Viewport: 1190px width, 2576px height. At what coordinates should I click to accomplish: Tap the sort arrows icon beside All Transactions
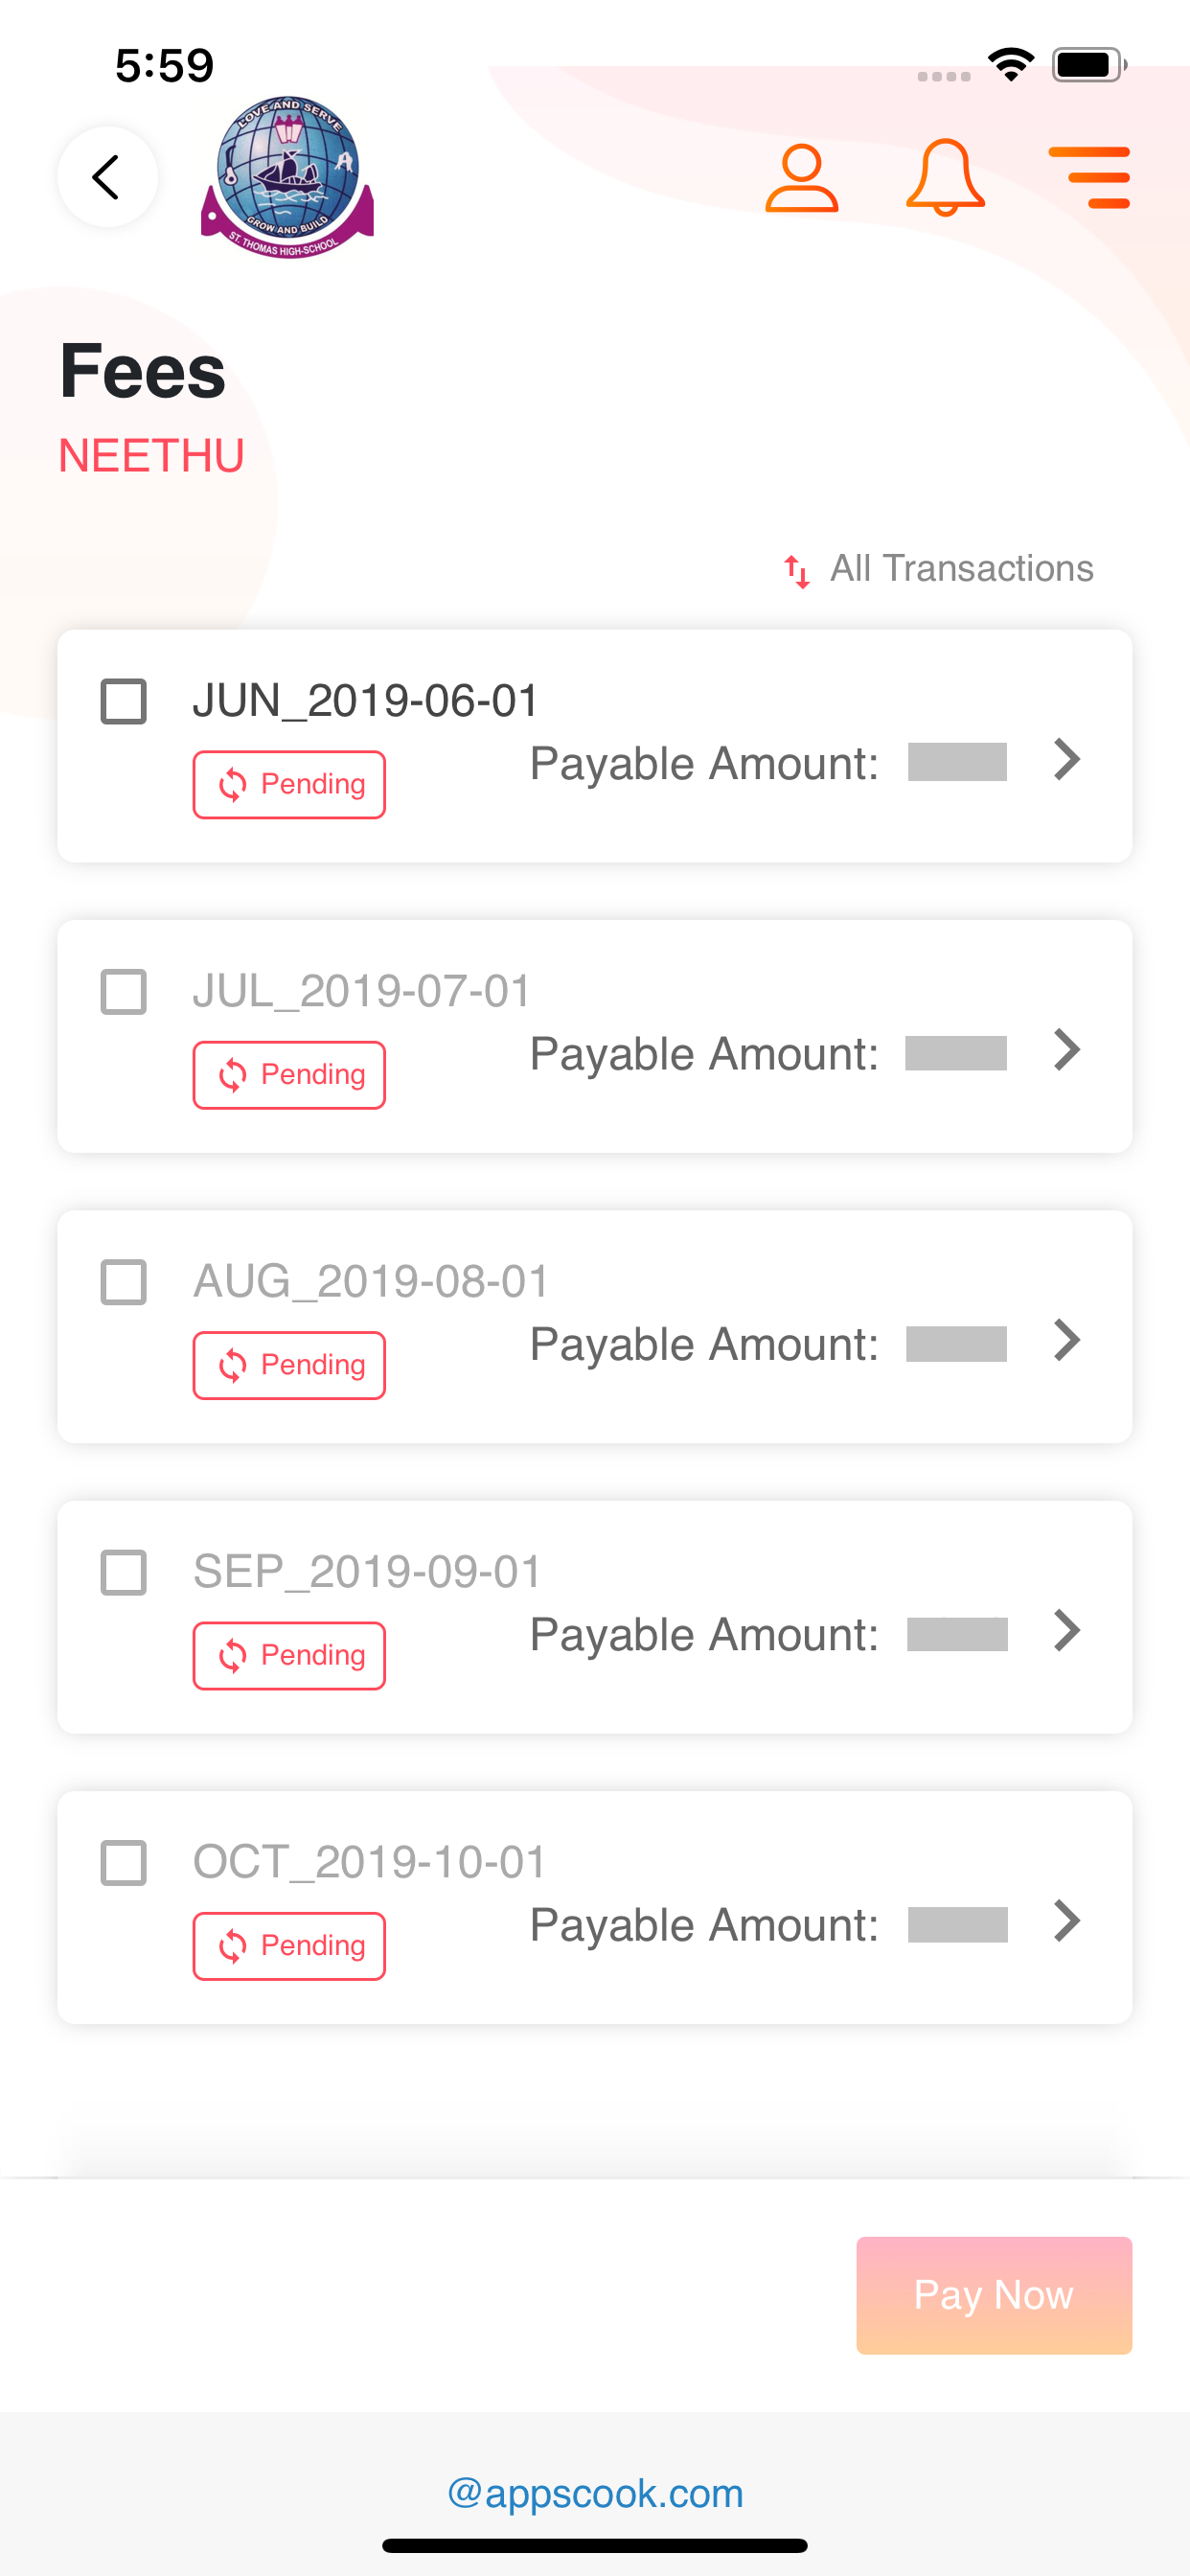coord(797,571)
